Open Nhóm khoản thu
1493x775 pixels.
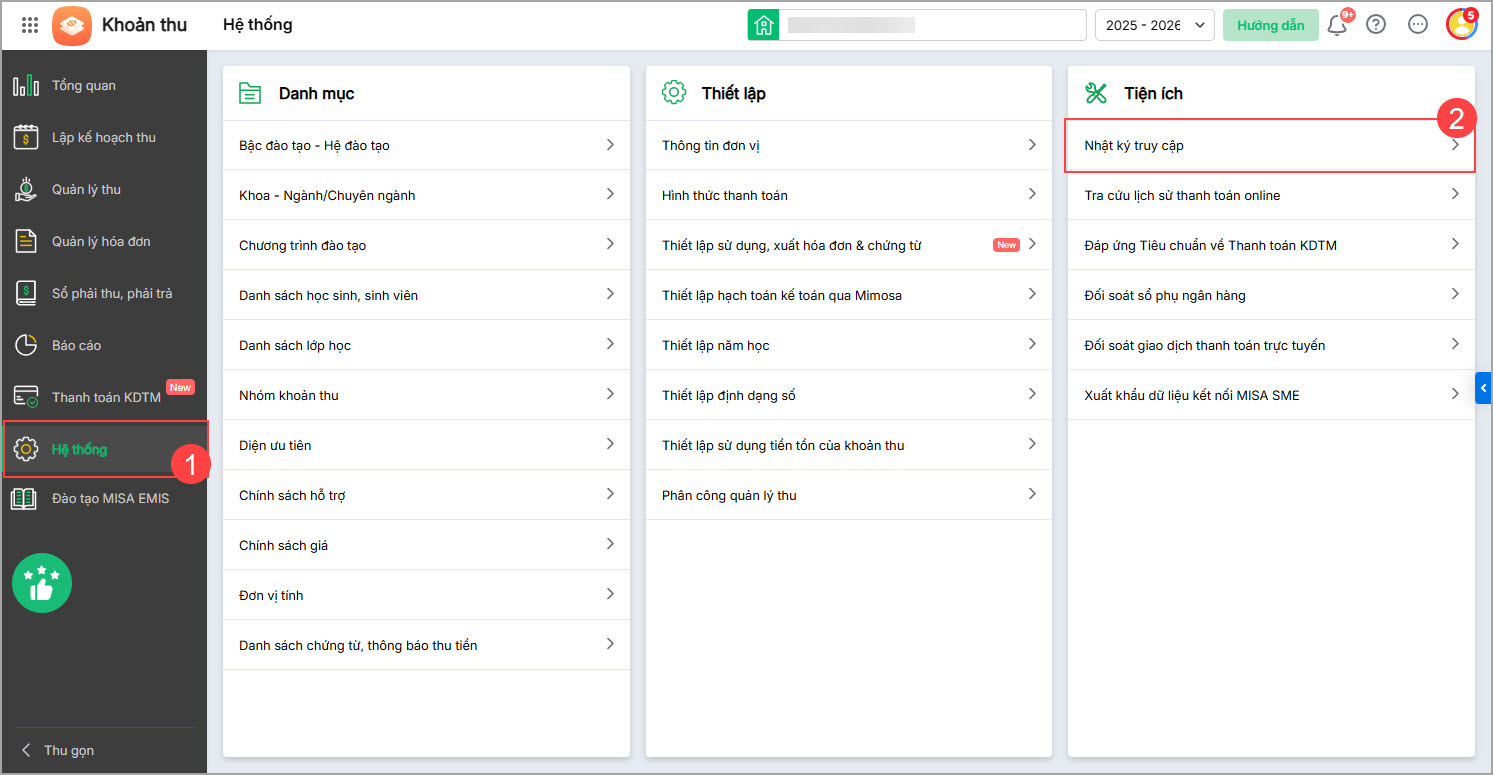pos(426,395)
